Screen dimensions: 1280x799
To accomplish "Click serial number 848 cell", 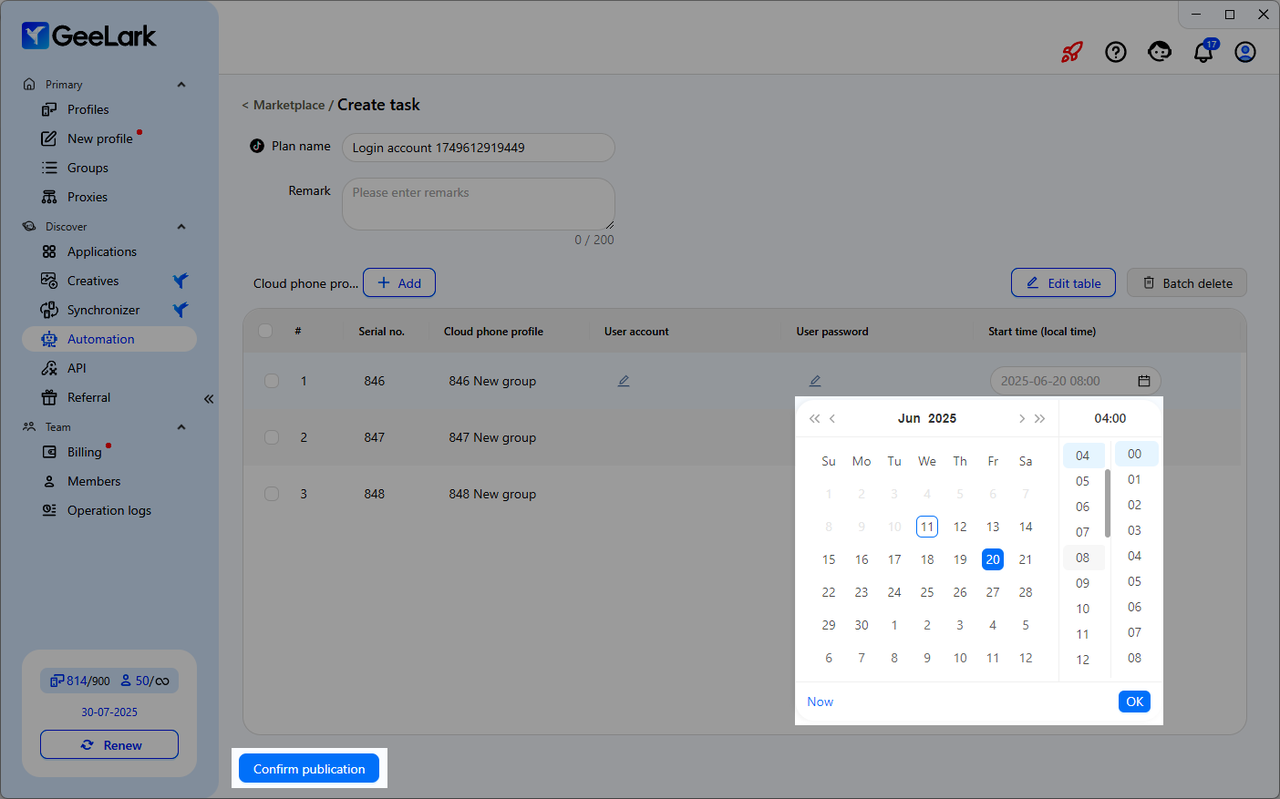I will pyautogui.click(x=374, y=494).
